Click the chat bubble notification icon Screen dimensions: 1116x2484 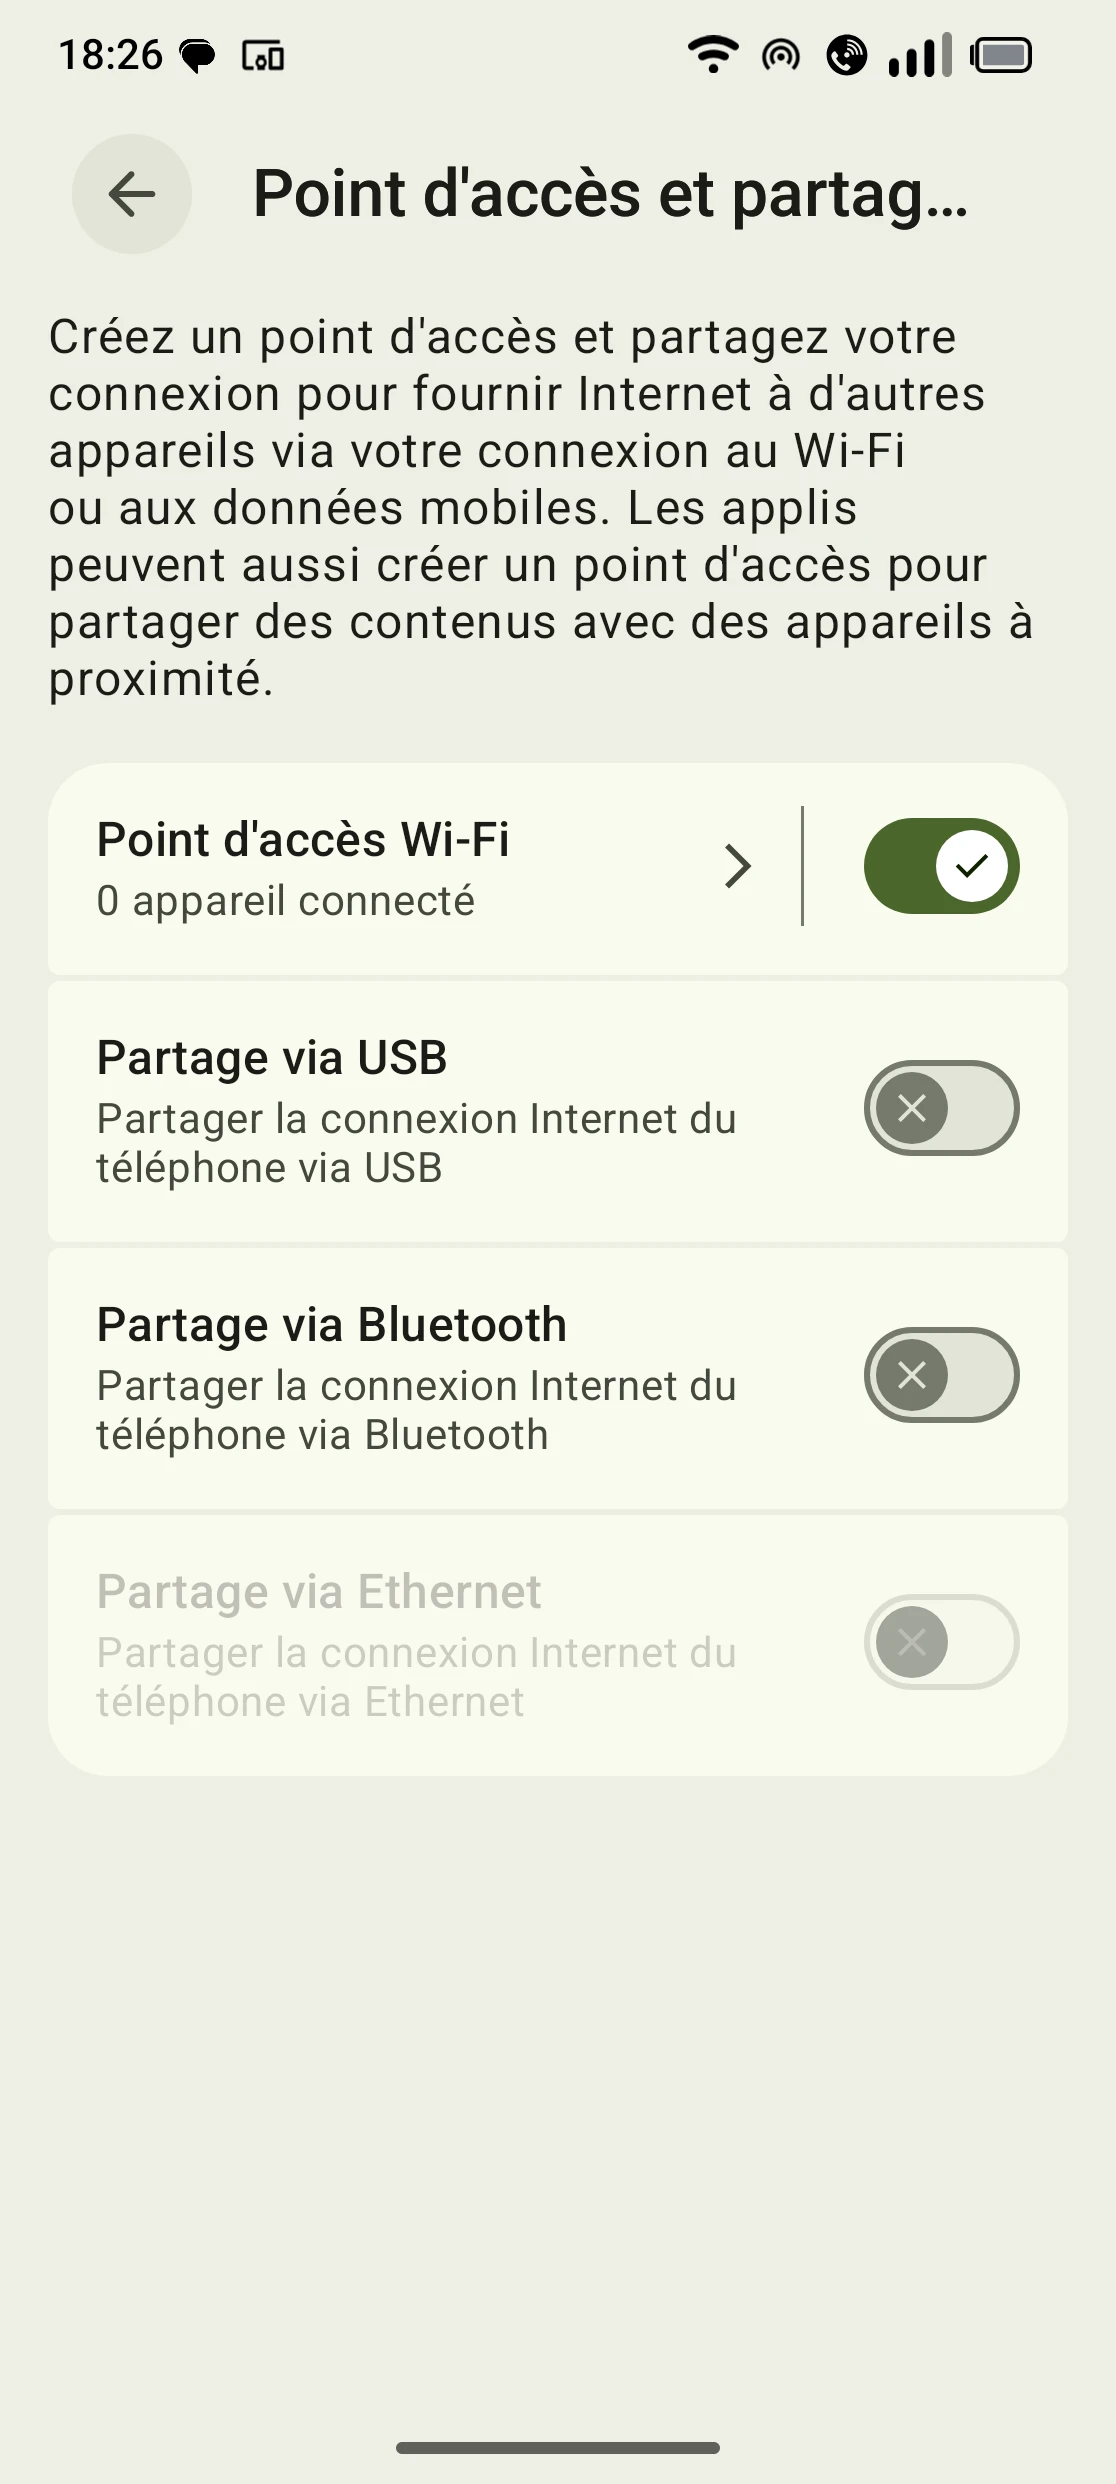pos(197,56)
